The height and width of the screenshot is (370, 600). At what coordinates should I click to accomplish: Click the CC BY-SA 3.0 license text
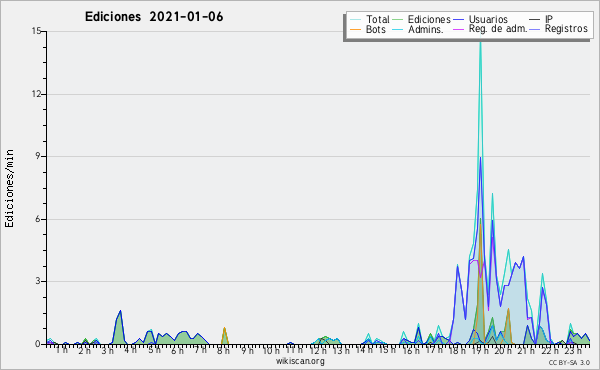pyautogui.click(x=569, y=362)
